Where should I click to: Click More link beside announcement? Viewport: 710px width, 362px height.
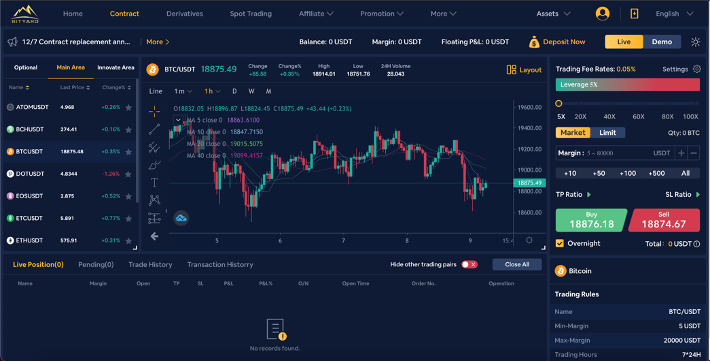point(158,42)
